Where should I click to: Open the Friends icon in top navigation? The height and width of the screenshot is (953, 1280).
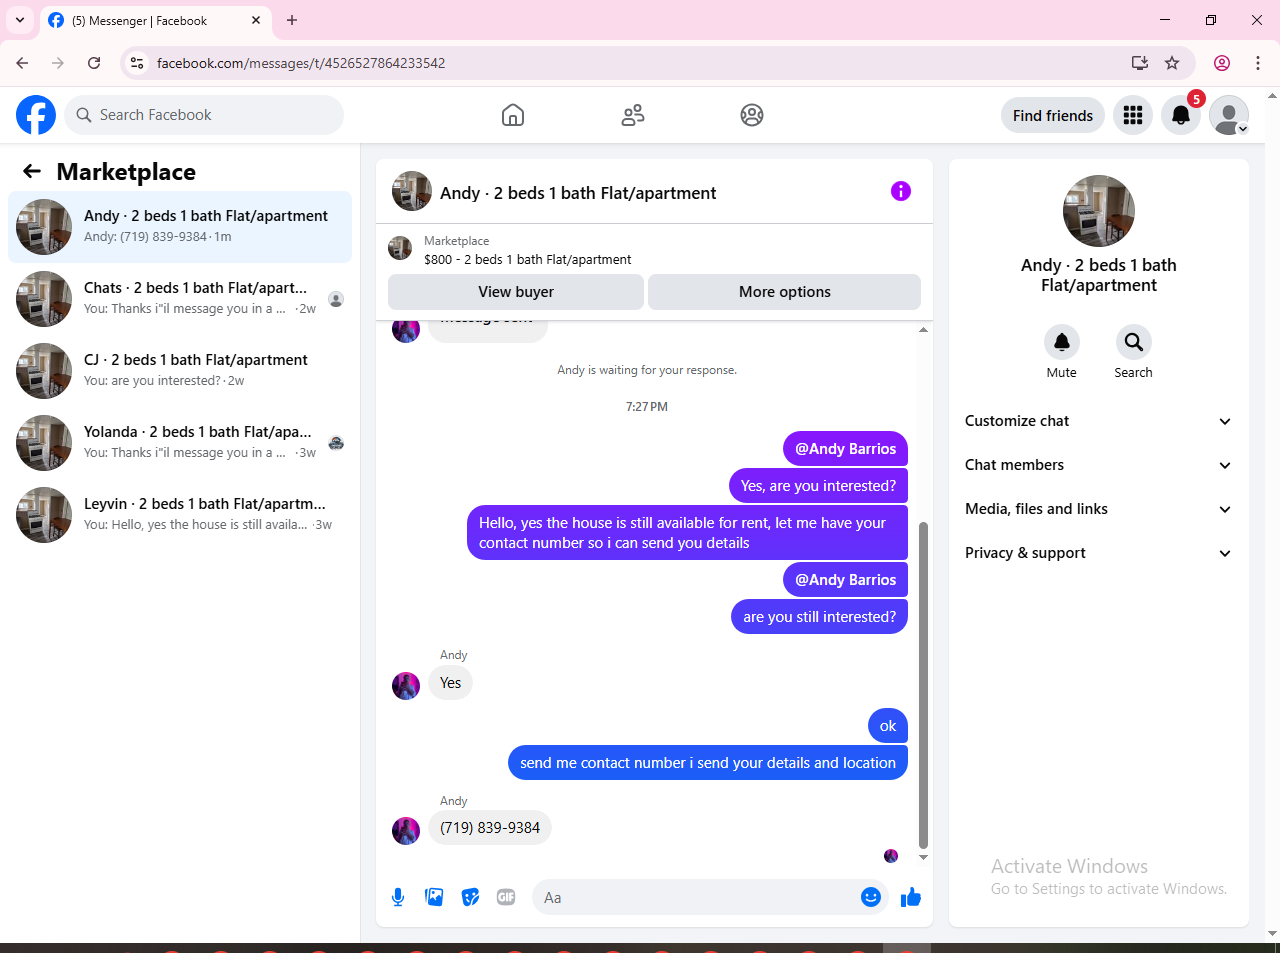[x=633, y=115]
